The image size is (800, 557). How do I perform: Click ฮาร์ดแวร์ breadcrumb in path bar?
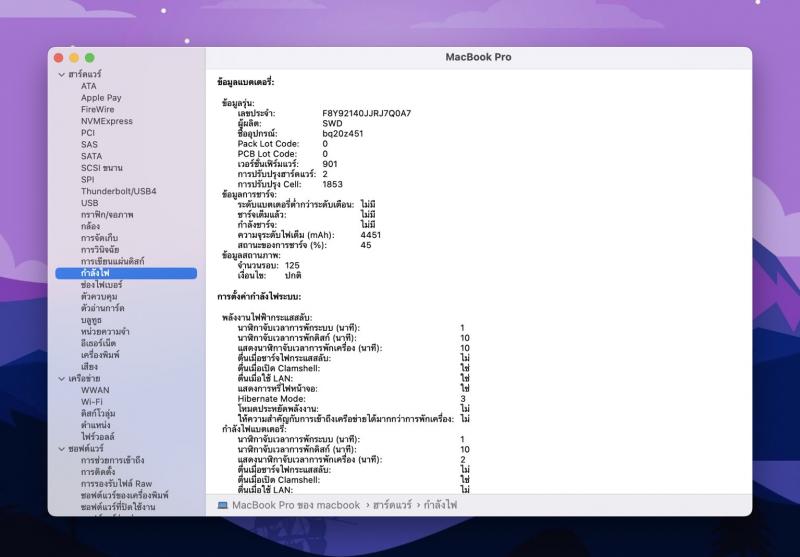[x=392, y=505]
